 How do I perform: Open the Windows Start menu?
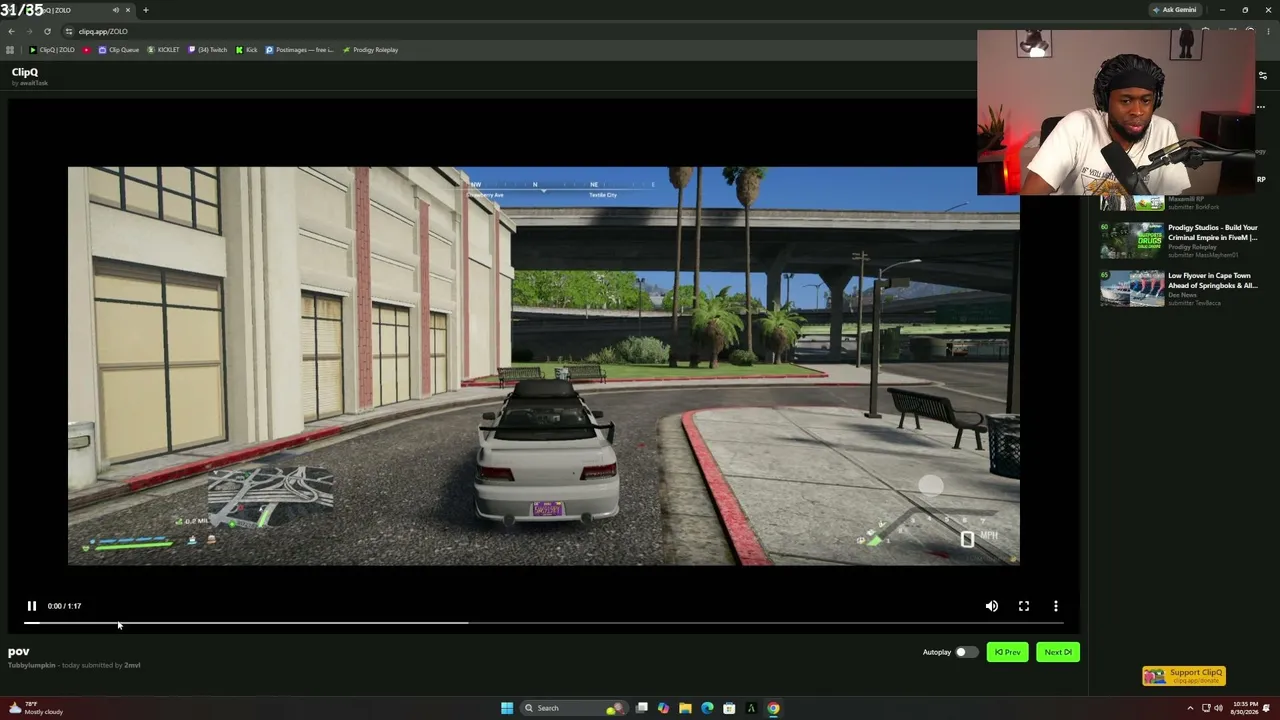[x=507, y=708]
